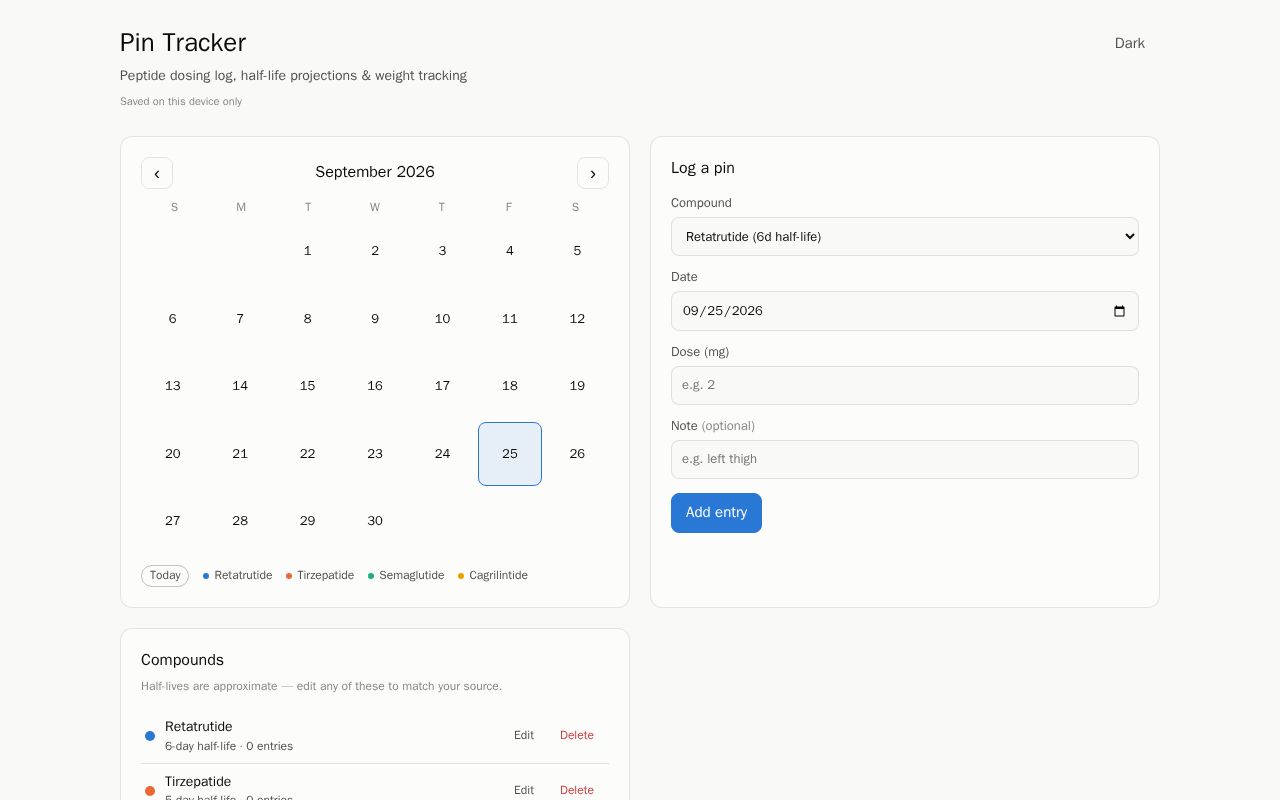Select September 5 on calendar
Image resolution: width=1280 pixels, height=800 pixels.
pyautogui.click(x=577, y=251)
